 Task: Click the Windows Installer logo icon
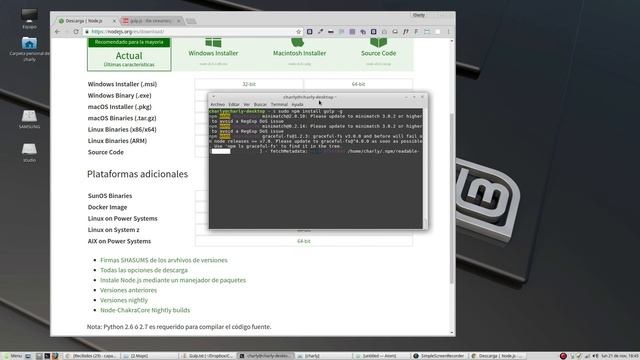[x=213, y=42]
